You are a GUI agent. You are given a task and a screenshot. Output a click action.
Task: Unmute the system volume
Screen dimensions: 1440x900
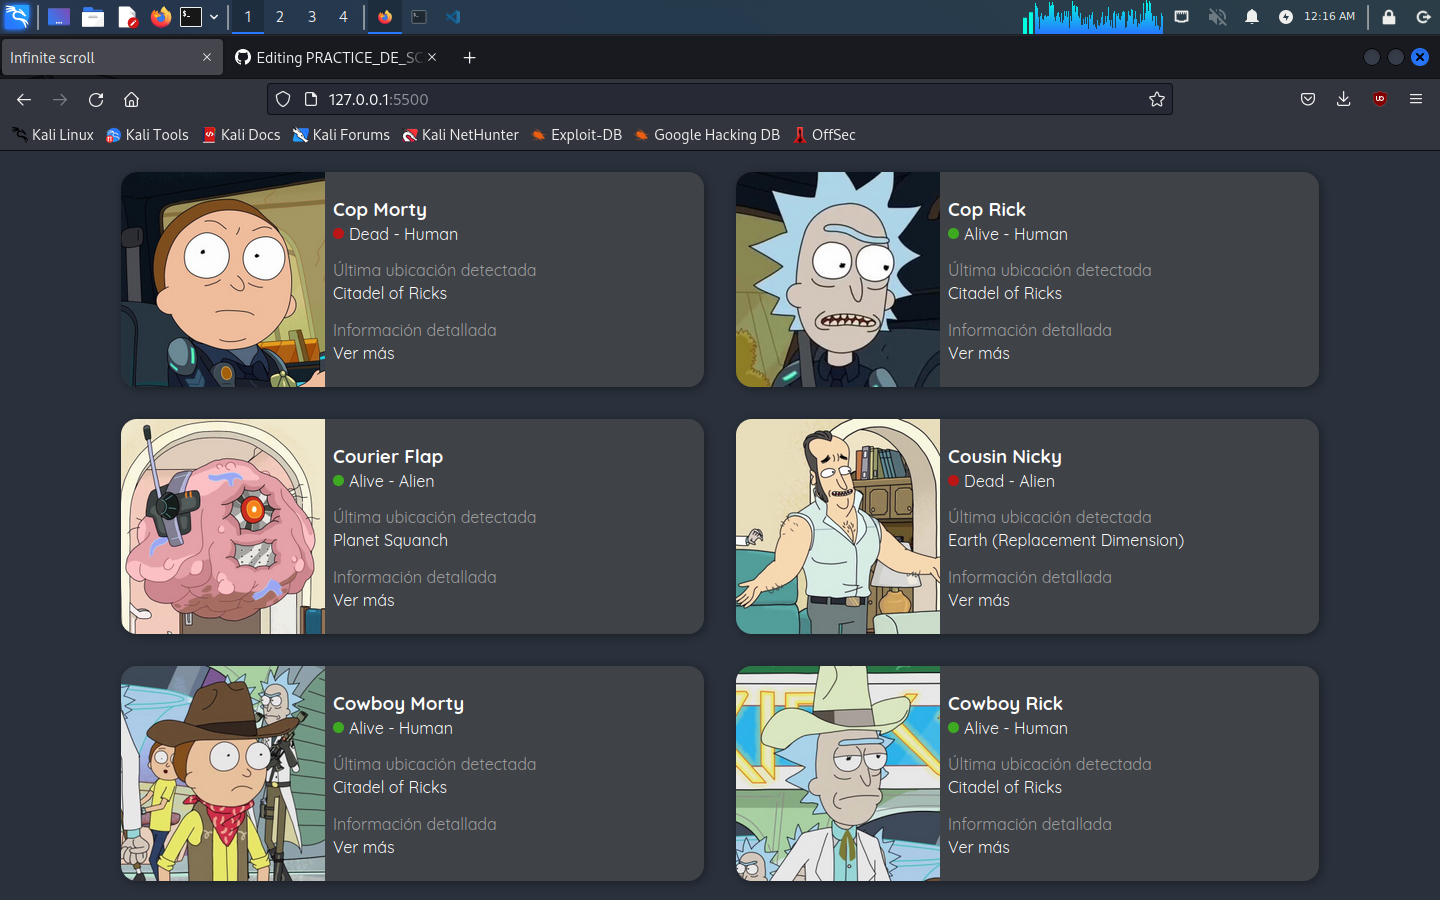coord(1217,17)
